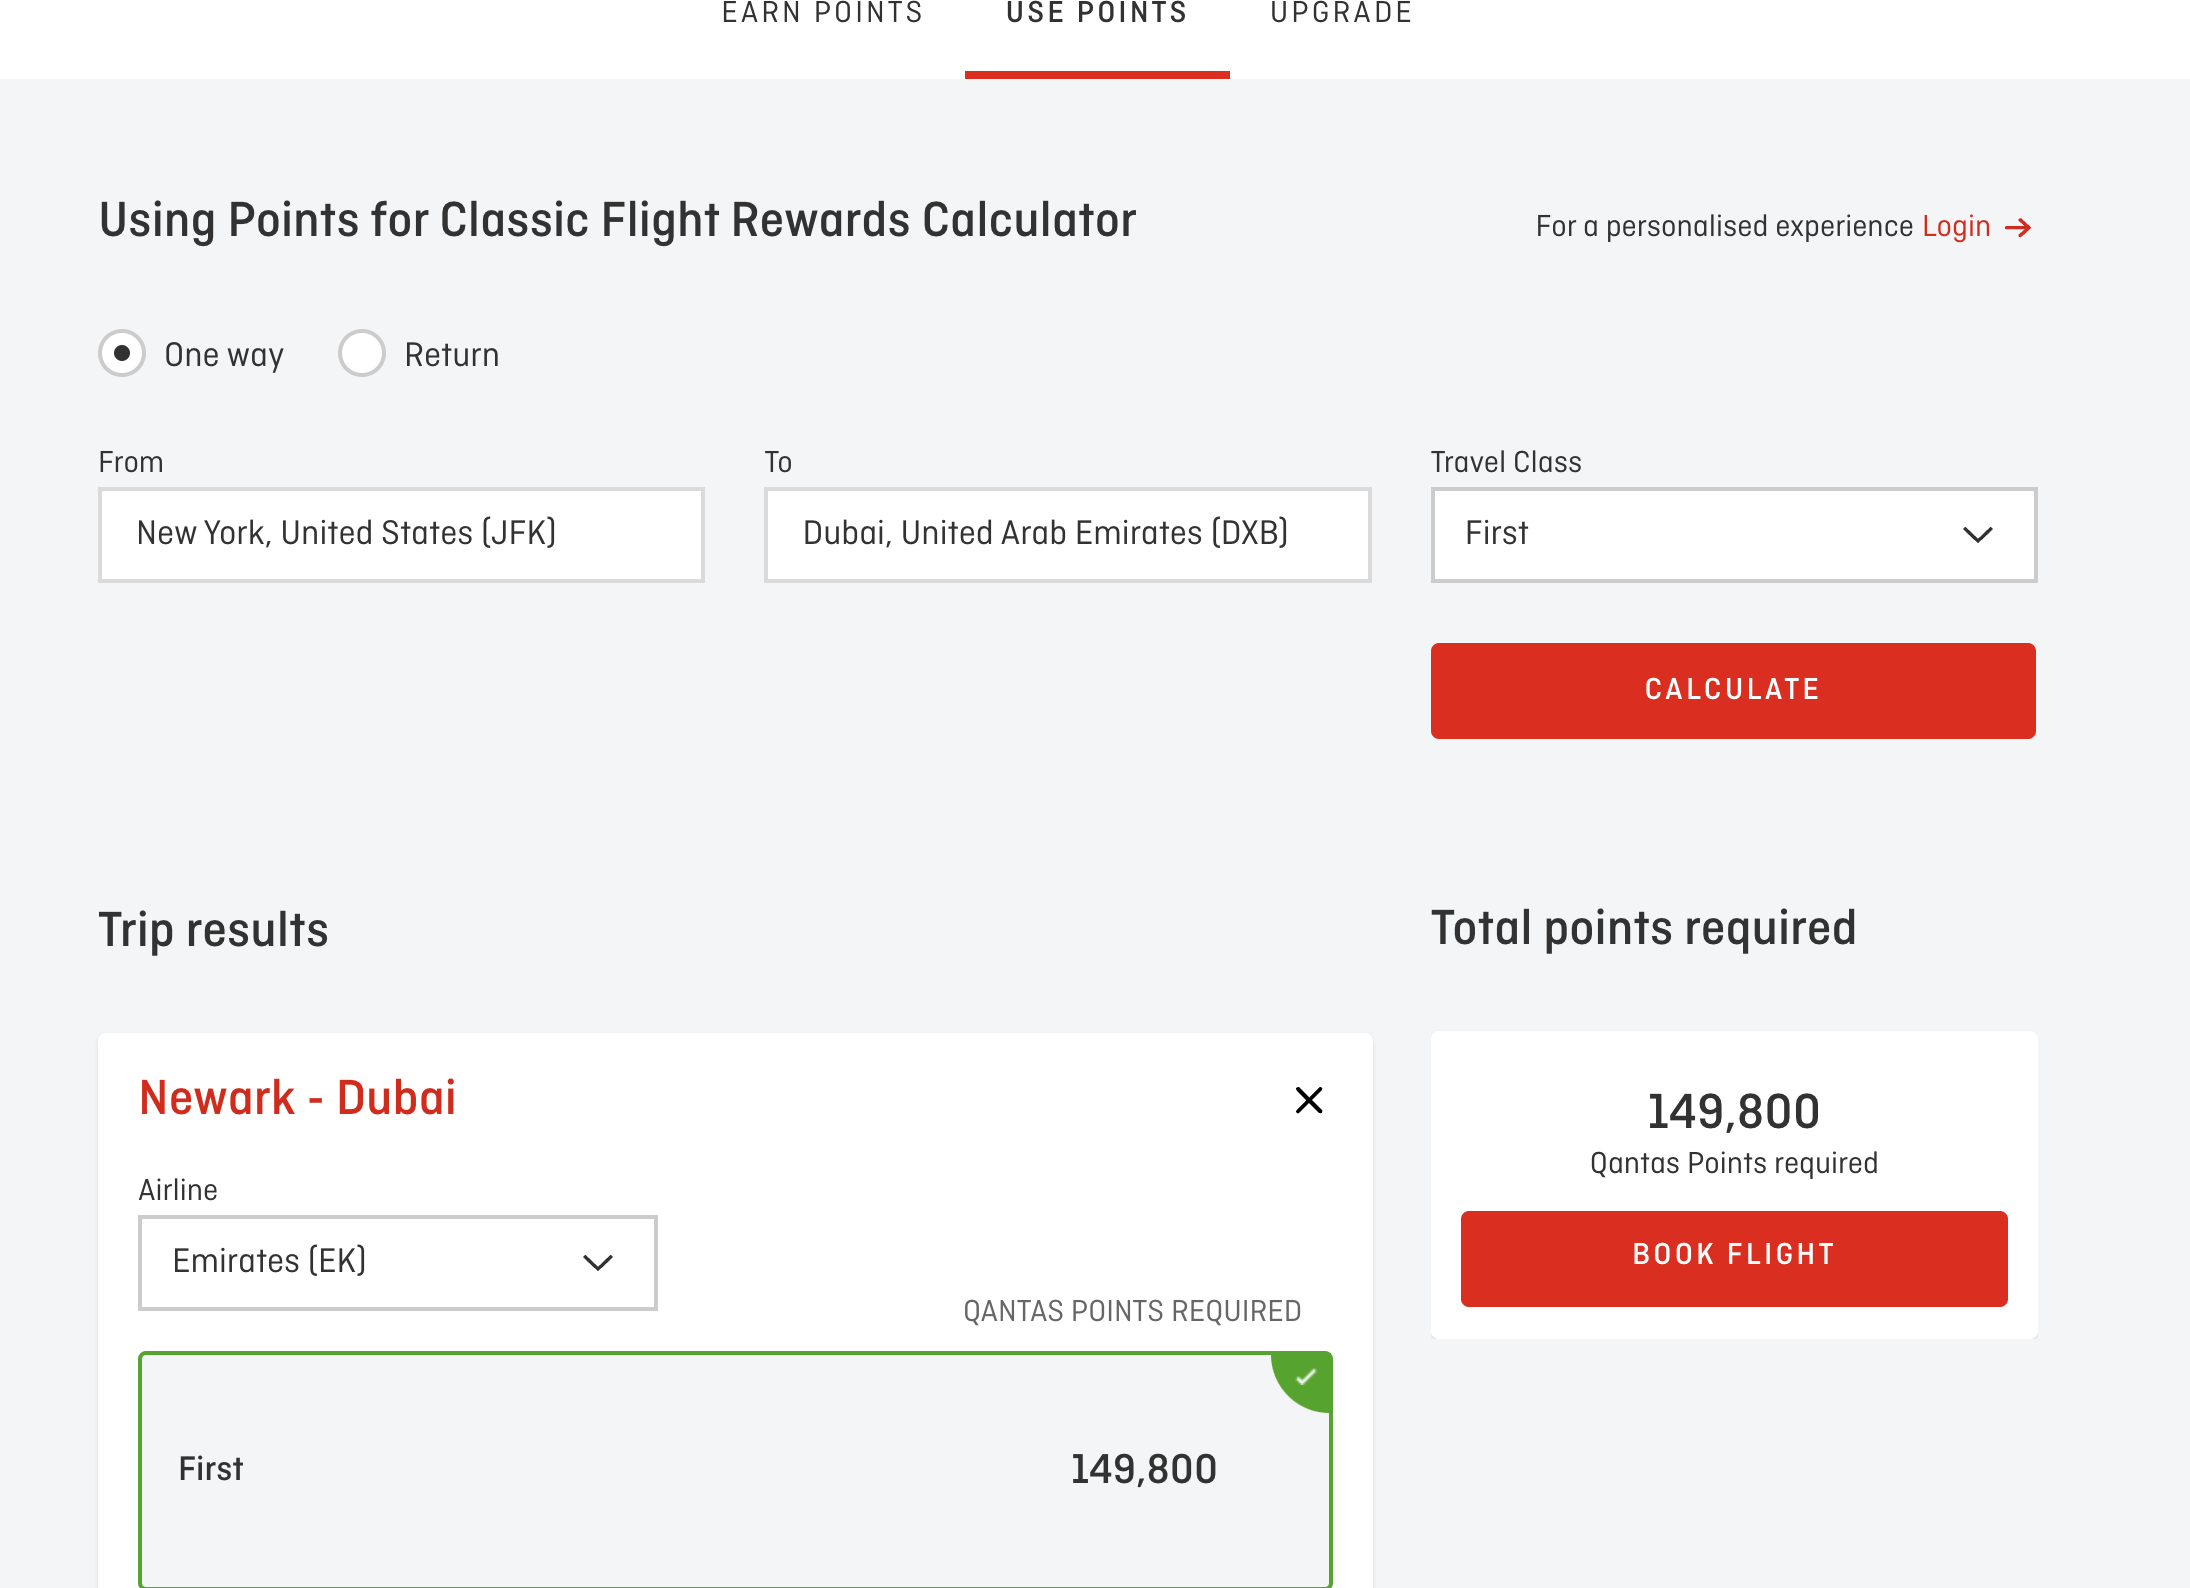The height and width of the screenshot is (1588, 2190).
Task: Choose the First fare option row
Action: pyautogui.click(x=735, y=1469)
